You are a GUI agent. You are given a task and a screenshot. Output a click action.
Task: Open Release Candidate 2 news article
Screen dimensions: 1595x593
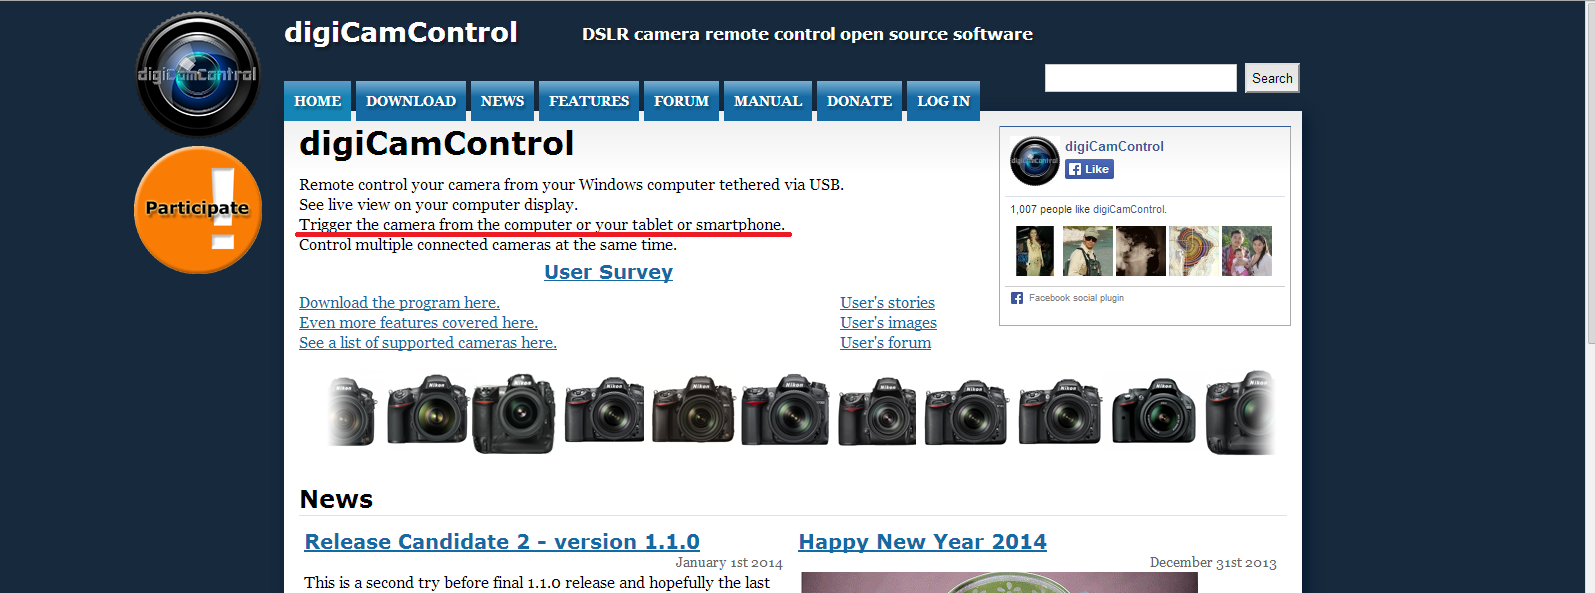click(502, 542)
